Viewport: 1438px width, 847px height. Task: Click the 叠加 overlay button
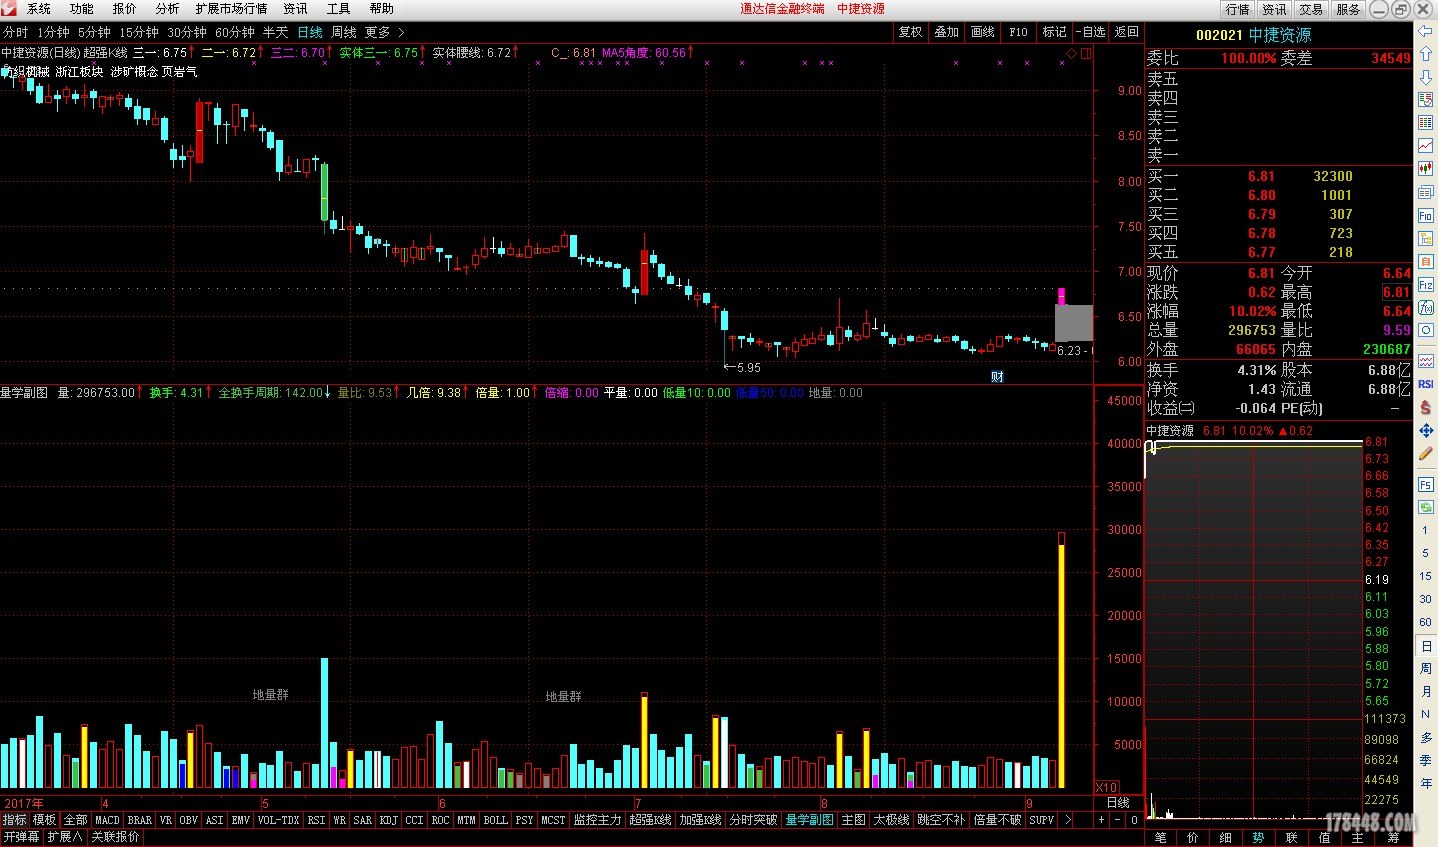tap(946, 32)
